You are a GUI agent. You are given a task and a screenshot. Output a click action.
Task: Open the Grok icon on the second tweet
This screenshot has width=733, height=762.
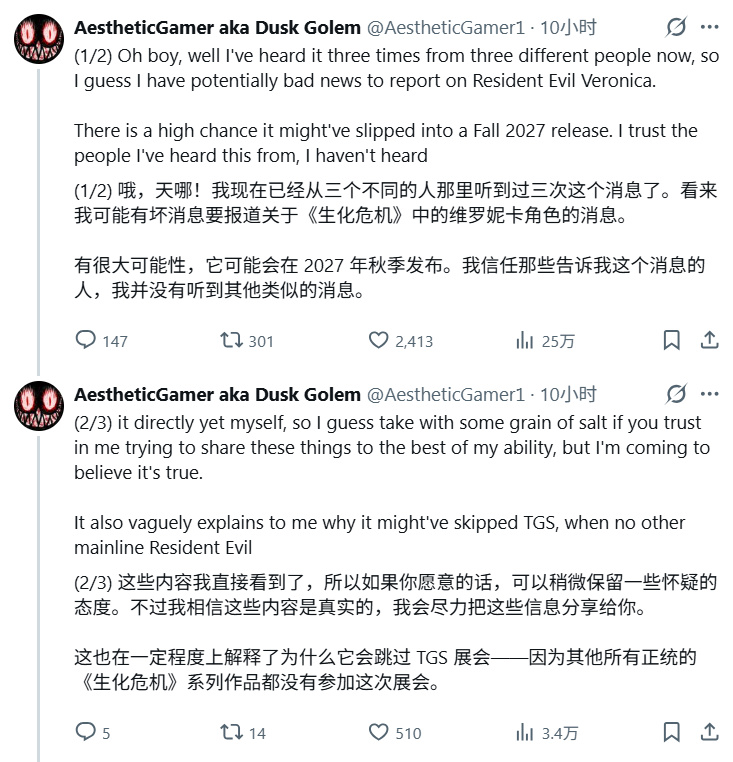click(676, 394)
